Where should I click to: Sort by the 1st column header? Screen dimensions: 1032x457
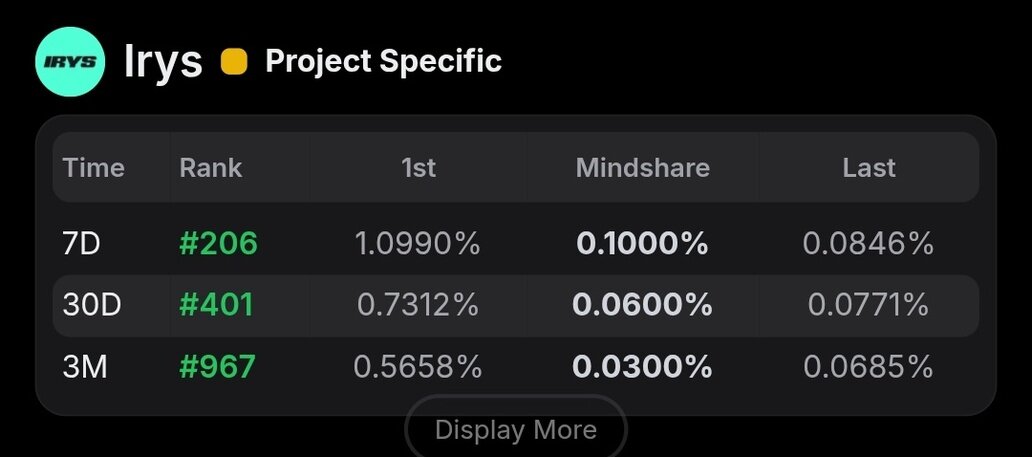[418, 168]
